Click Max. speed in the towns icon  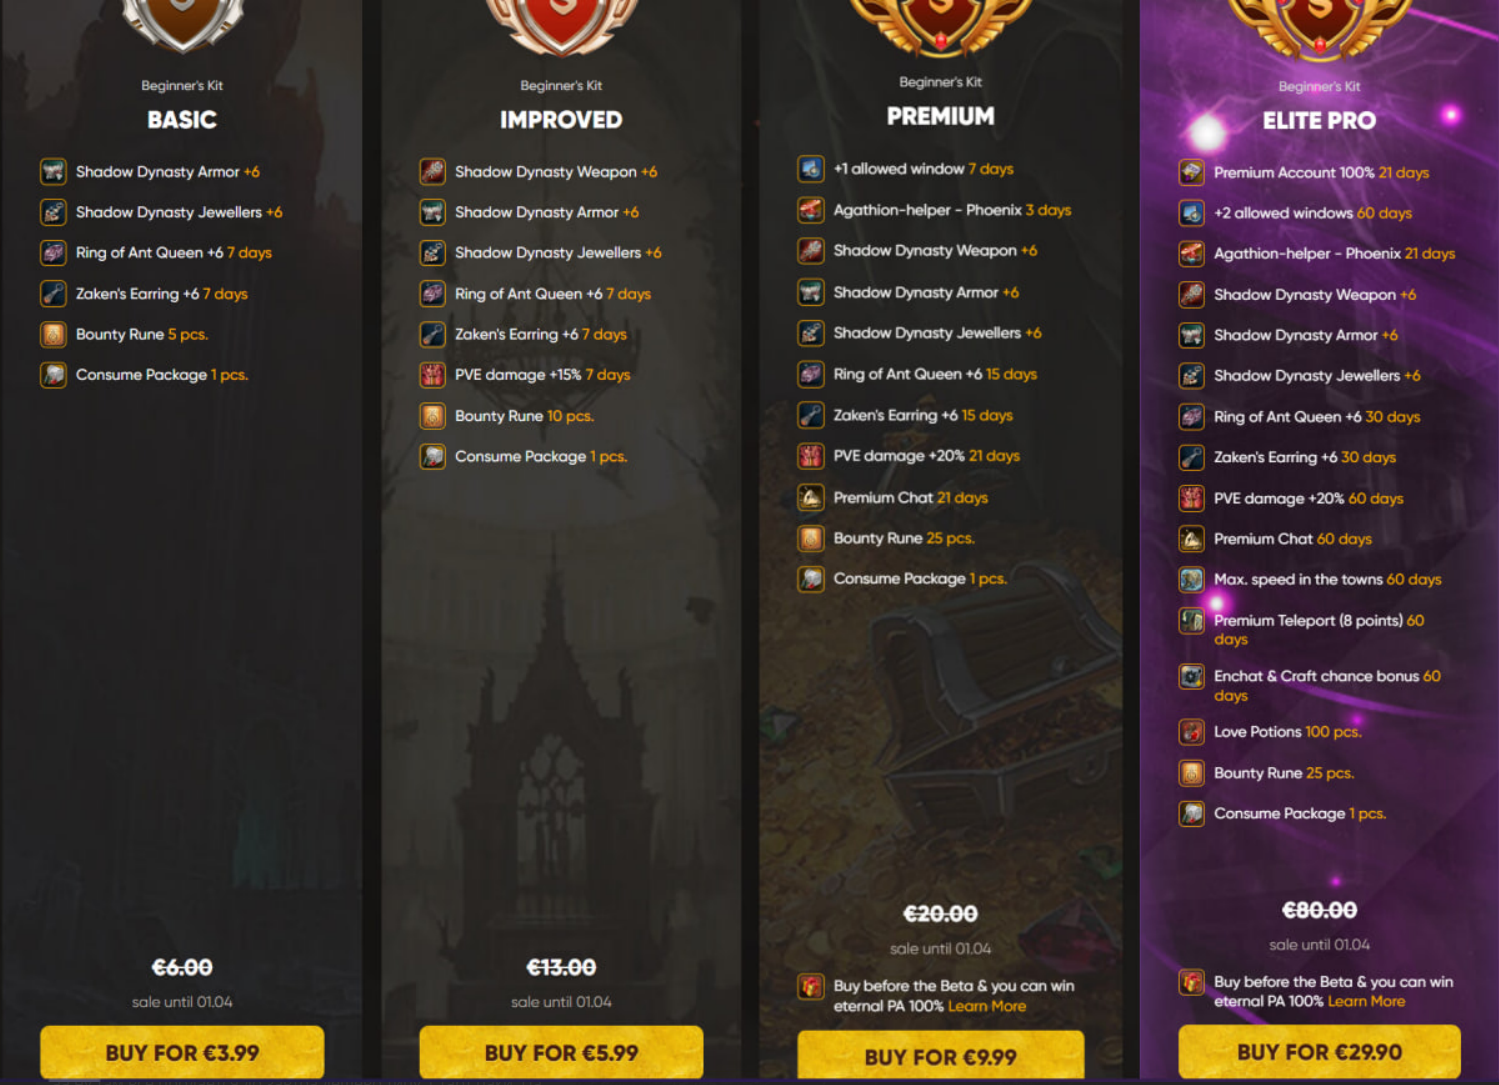[x=1191, y=579]
